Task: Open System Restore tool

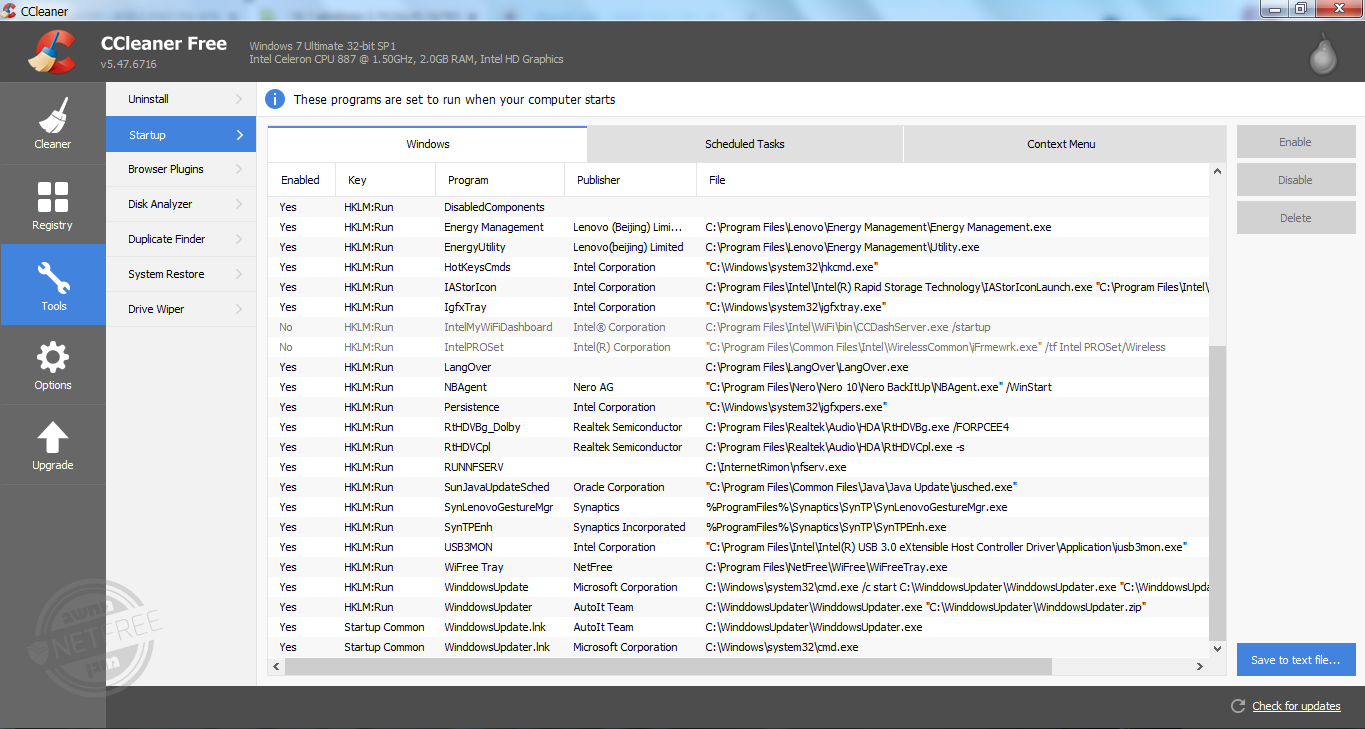Action: 181,274
